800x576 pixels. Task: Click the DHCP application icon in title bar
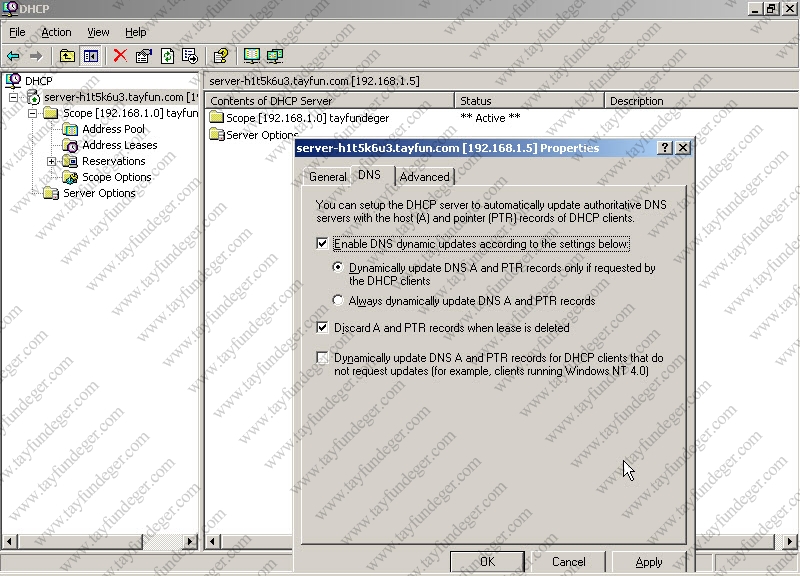point(10,8)
